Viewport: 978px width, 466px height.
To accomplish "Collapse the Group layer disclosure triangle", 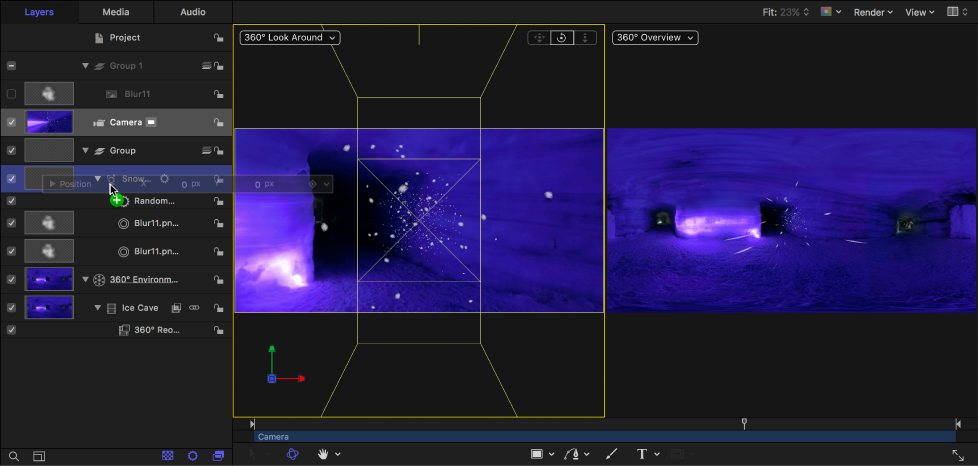I will (x=85, y=150).
